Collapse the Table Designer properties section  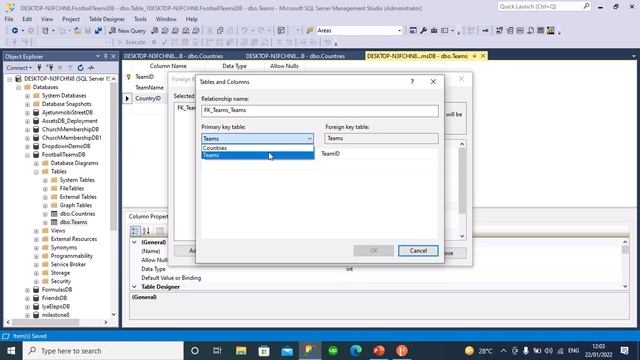134,287
